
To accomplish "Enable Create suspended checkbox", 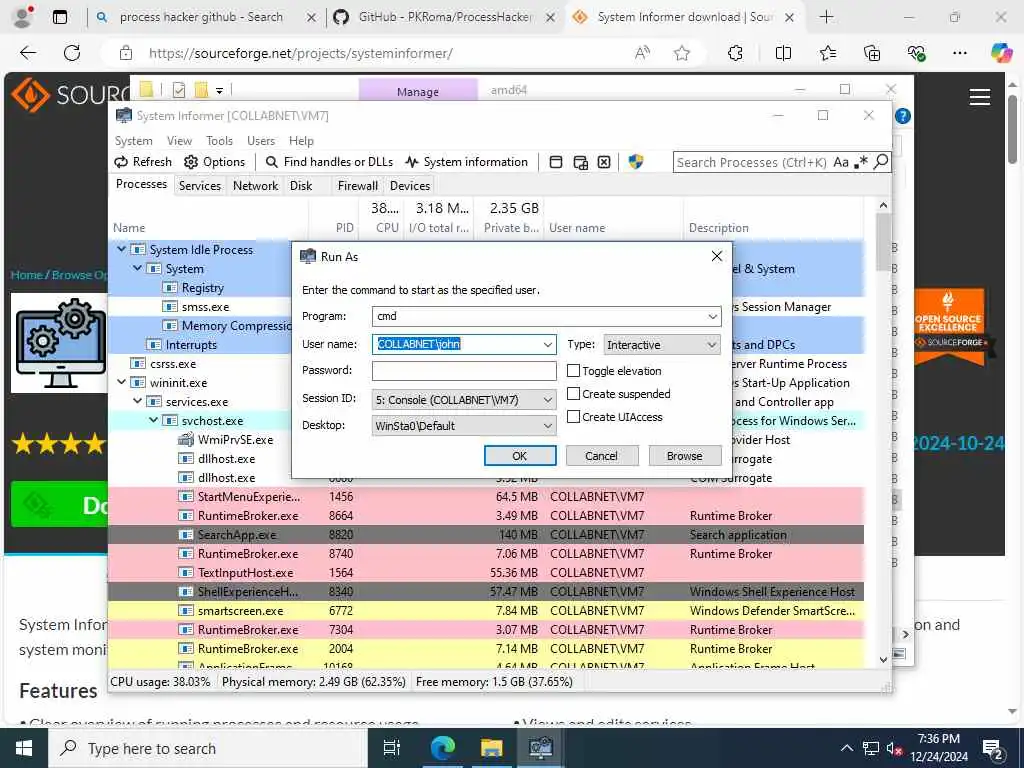I will click(x=573, y=394).
